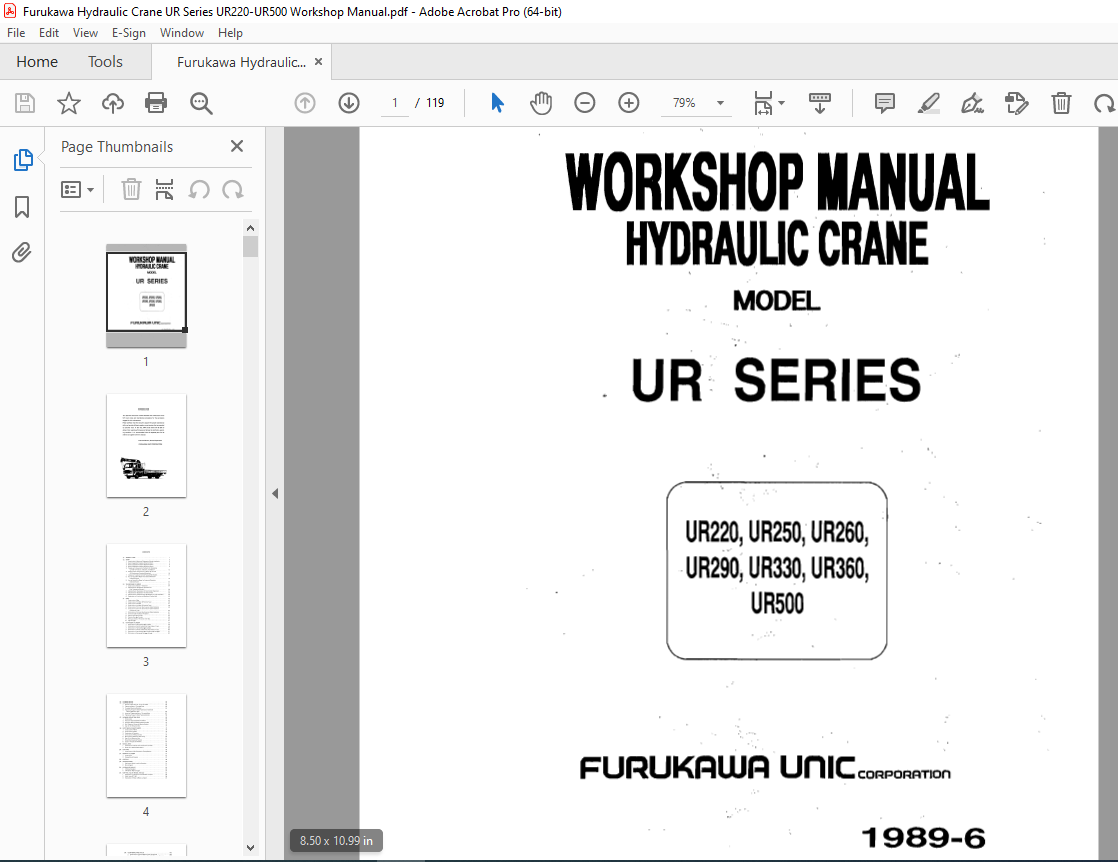Click the 8.50 x 10.99 in size indicator
This screenshot has width=1118, height=862.
[x=336, y=841]
